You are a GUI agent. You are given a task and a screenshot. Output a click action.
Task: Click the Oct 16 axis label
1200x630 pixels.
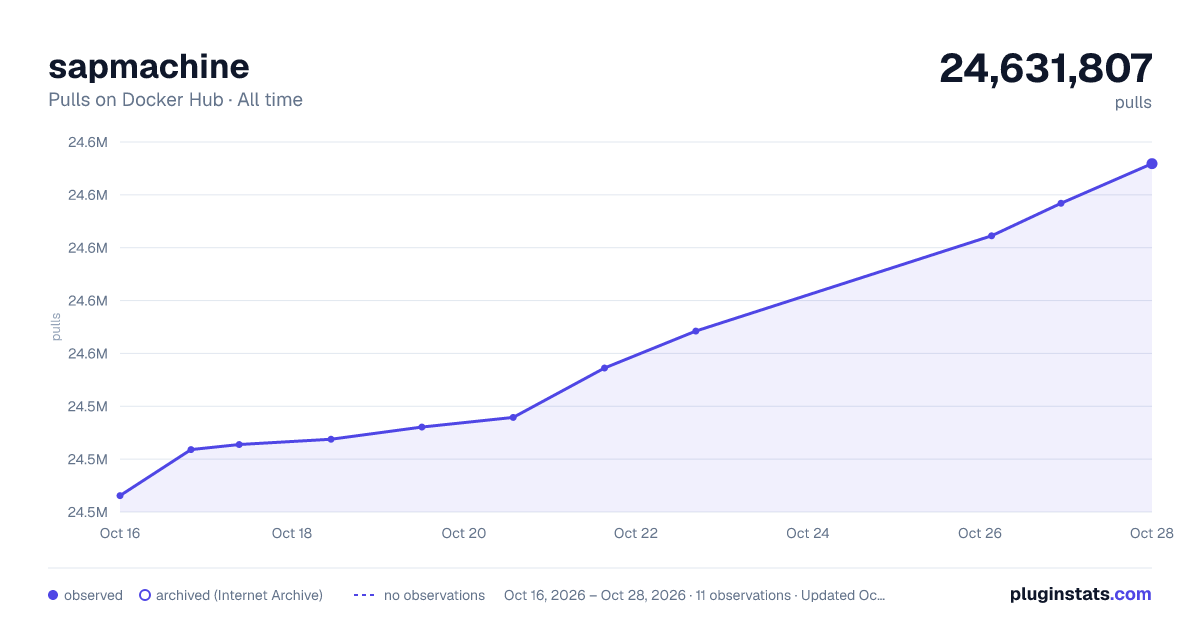(120, 533)
